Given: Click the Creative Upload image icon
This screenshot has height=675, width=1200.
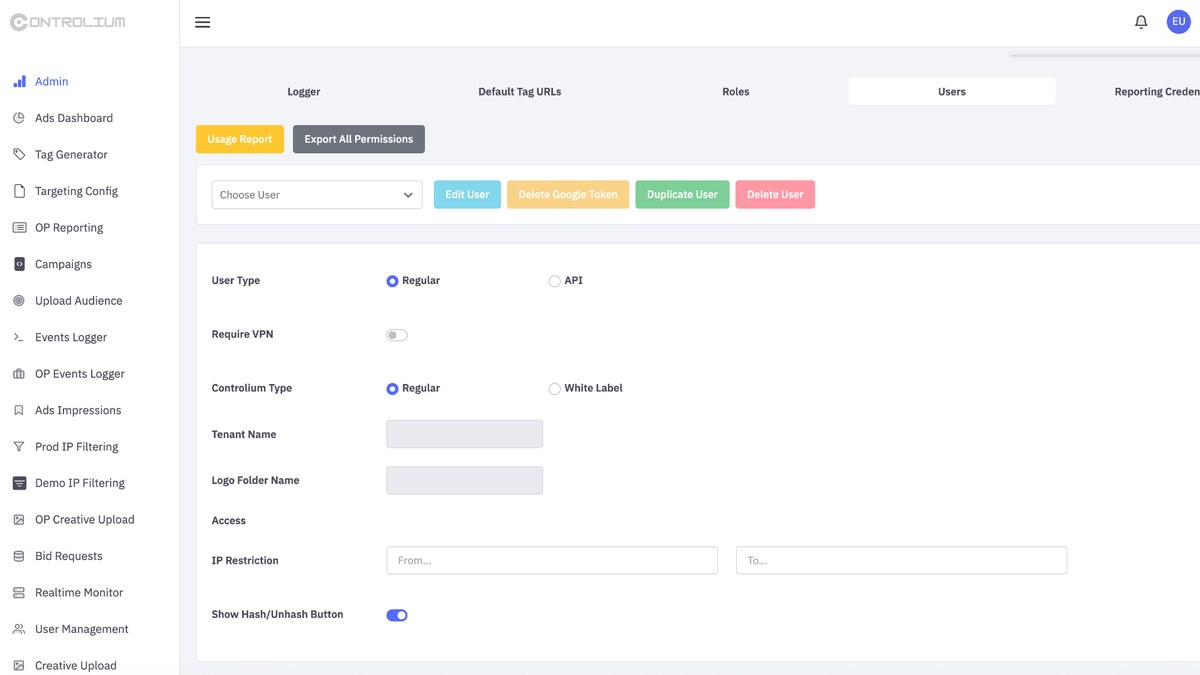Looking at the screenshot, I should (19, 665).
